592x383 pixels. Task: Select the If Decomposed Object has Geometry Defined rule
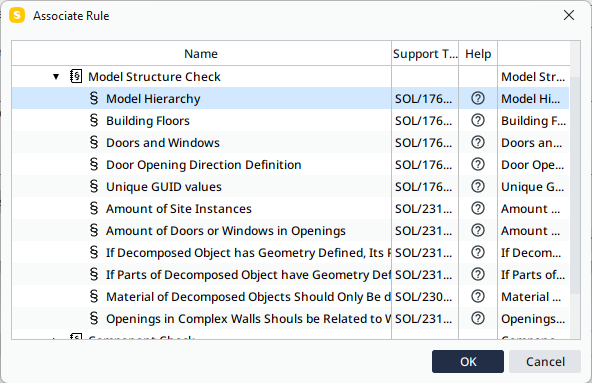click(290, 252)
